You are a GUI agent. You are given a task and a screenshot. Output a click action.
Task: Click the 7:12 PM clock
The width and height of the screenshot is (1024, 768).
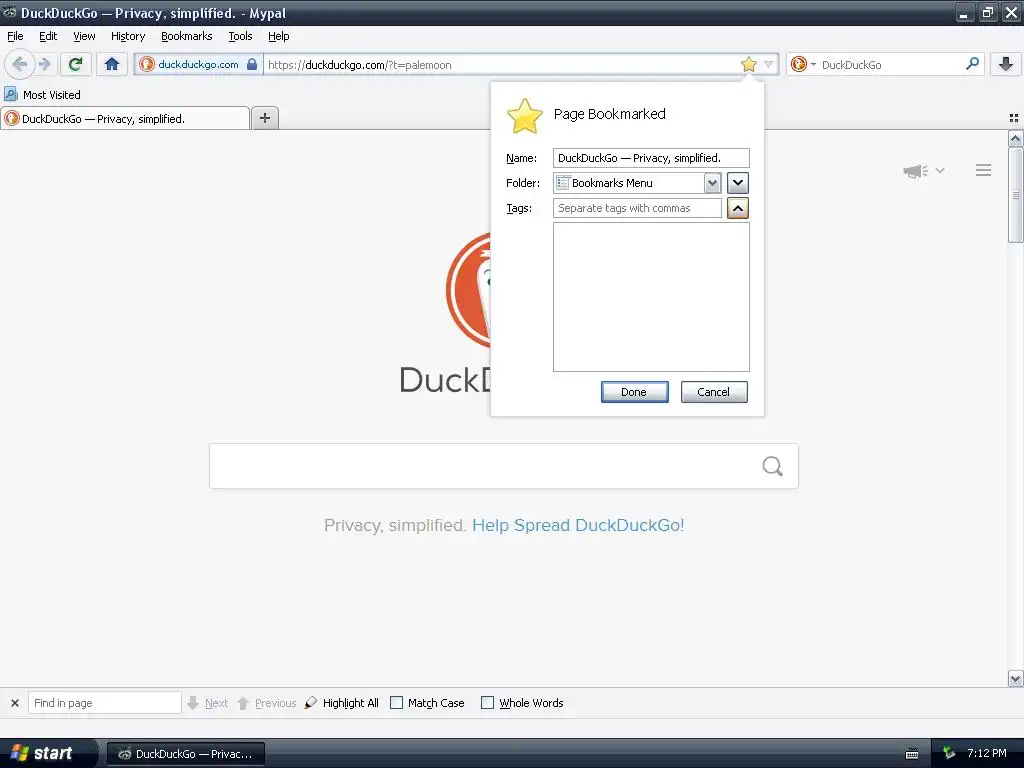(x=987, y=753)
